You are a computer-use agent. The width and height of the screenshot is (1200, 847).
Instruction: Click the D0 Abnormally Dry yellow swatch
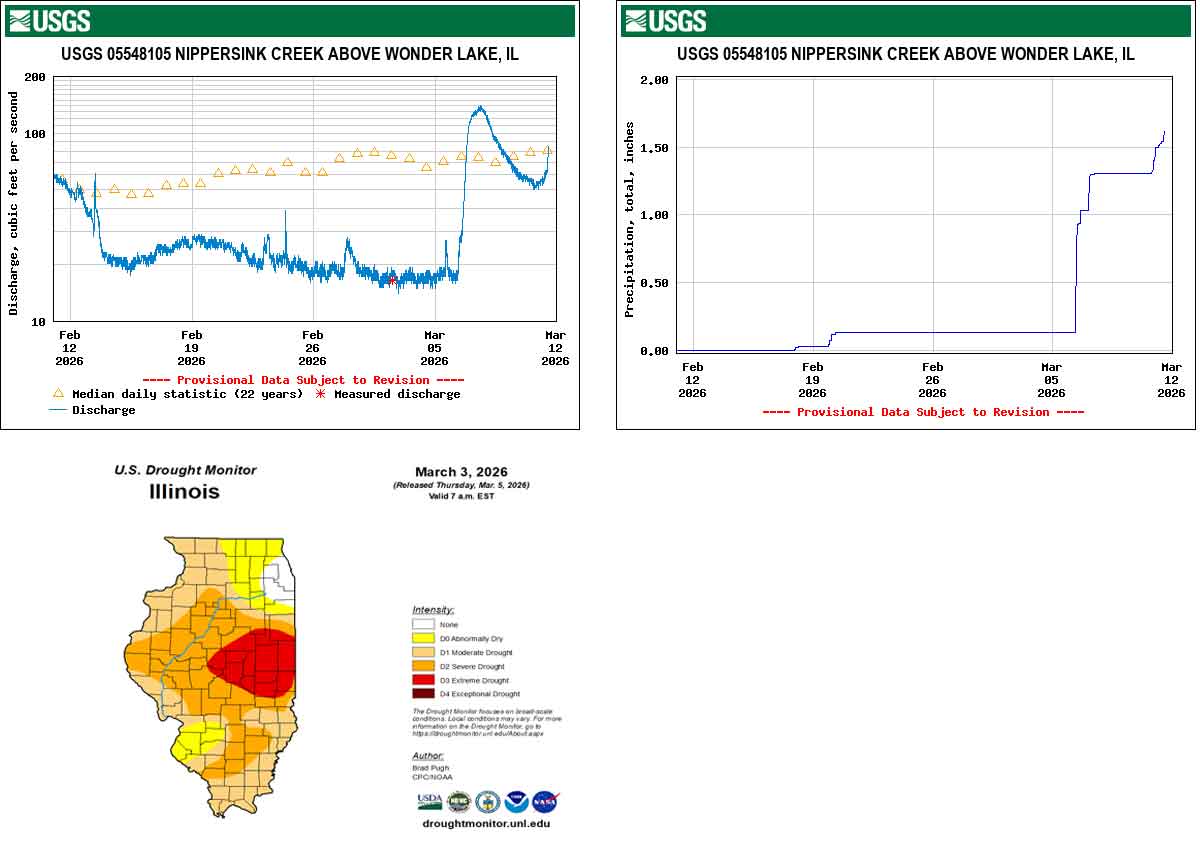point(423,638)
